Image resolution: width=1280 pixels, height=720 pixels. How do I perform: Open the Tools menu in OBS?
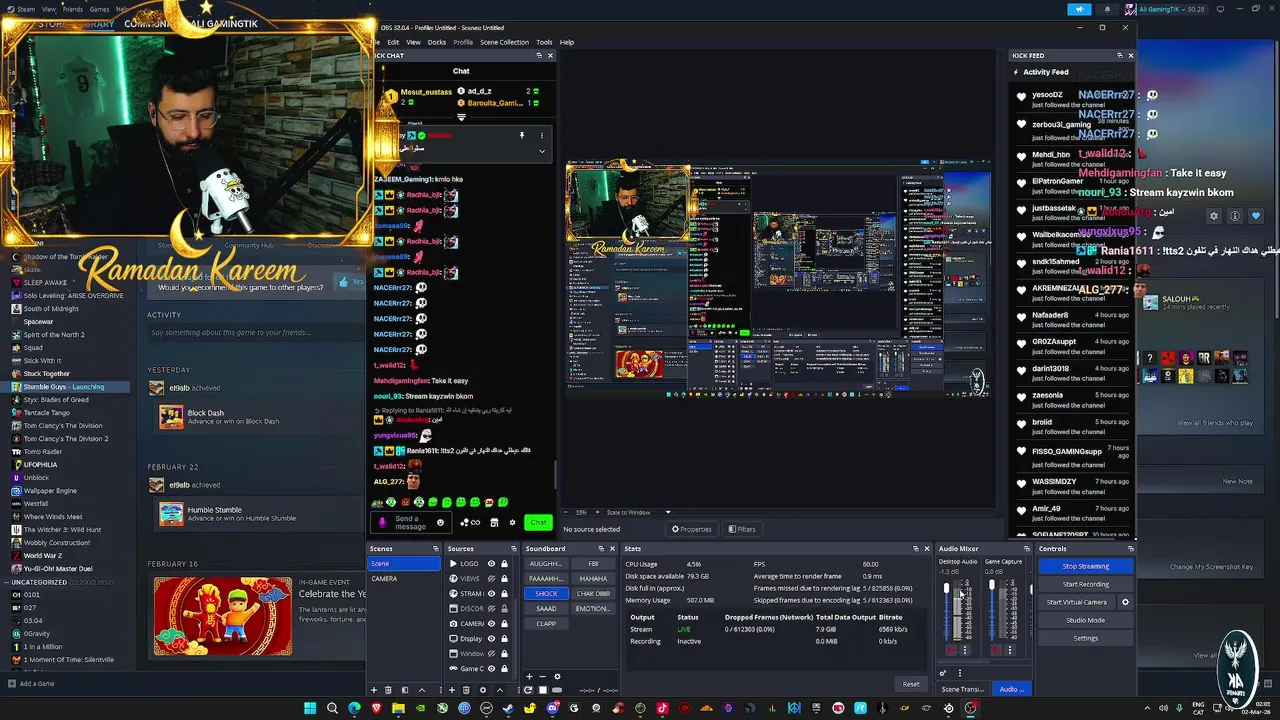click(544, 42)
